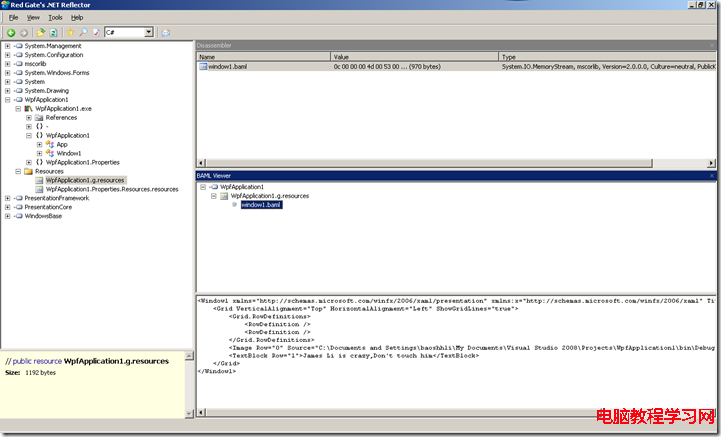This screenshot has width=721, height=437.
Task: Collapse the Resources folder node
Action: tap(18, 172)
